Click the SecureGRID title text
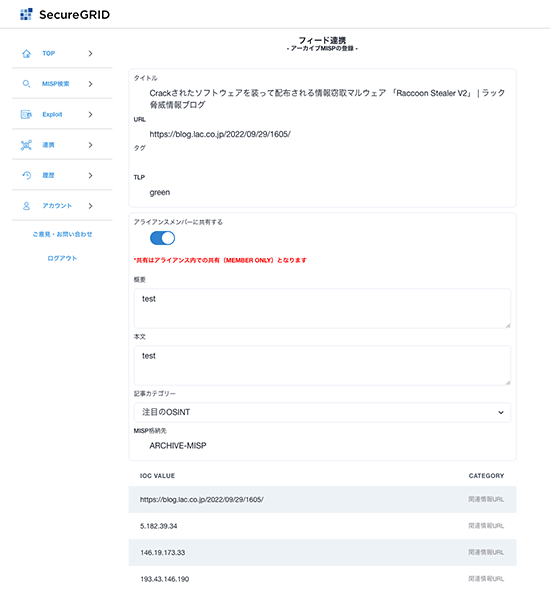 coord(74,15)
